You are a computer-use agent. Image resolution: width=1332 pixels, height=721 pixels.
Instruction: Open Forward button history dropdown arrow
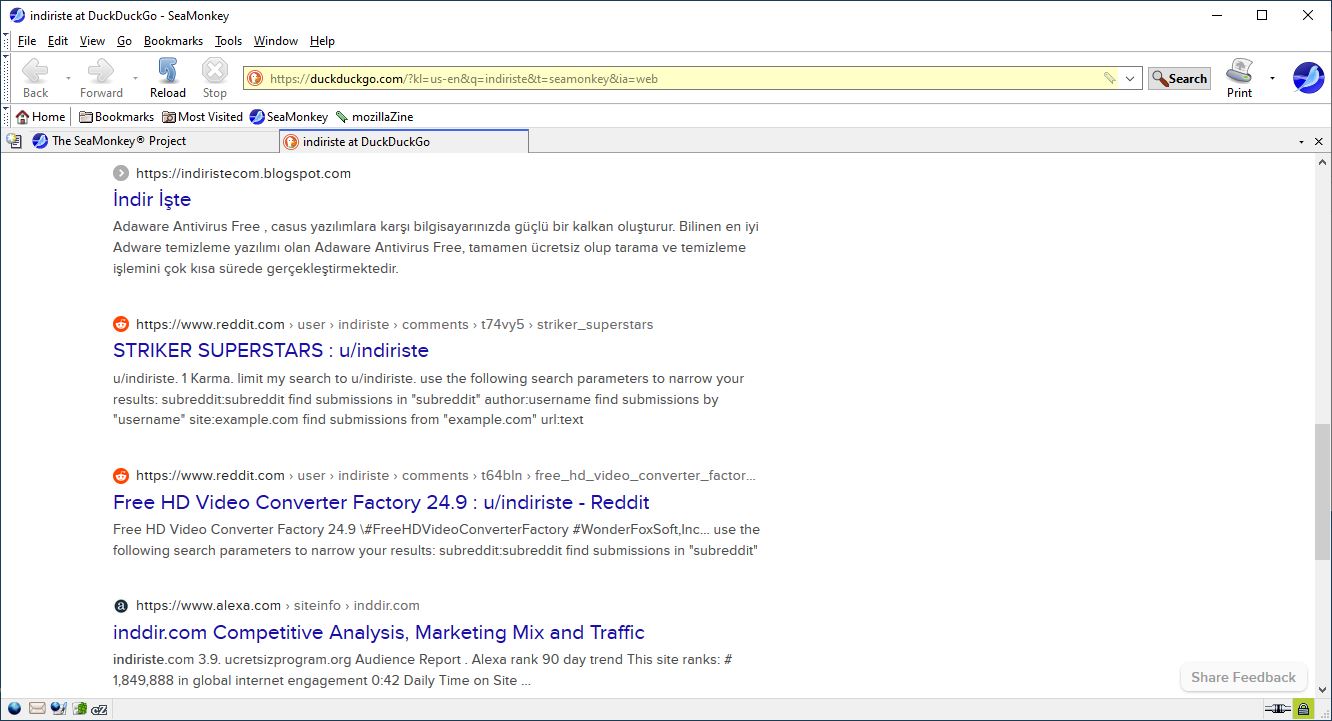[x=135, y=78]
